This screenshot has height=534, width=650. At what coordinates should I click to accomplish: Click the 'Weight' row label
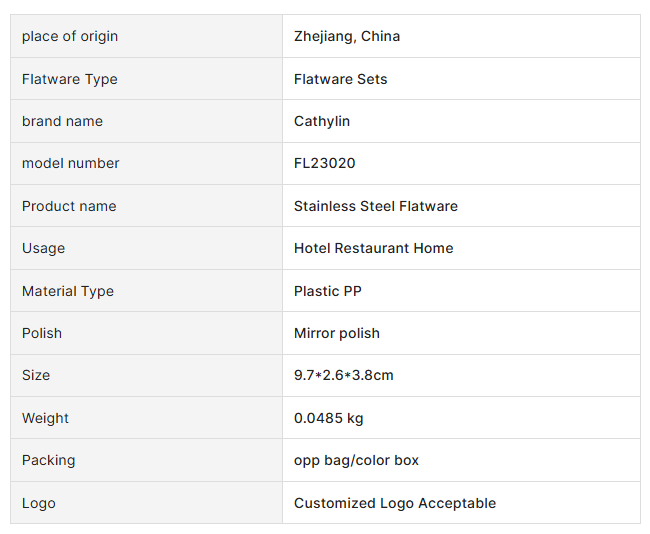pyautogui.click(x=46, y=418)
